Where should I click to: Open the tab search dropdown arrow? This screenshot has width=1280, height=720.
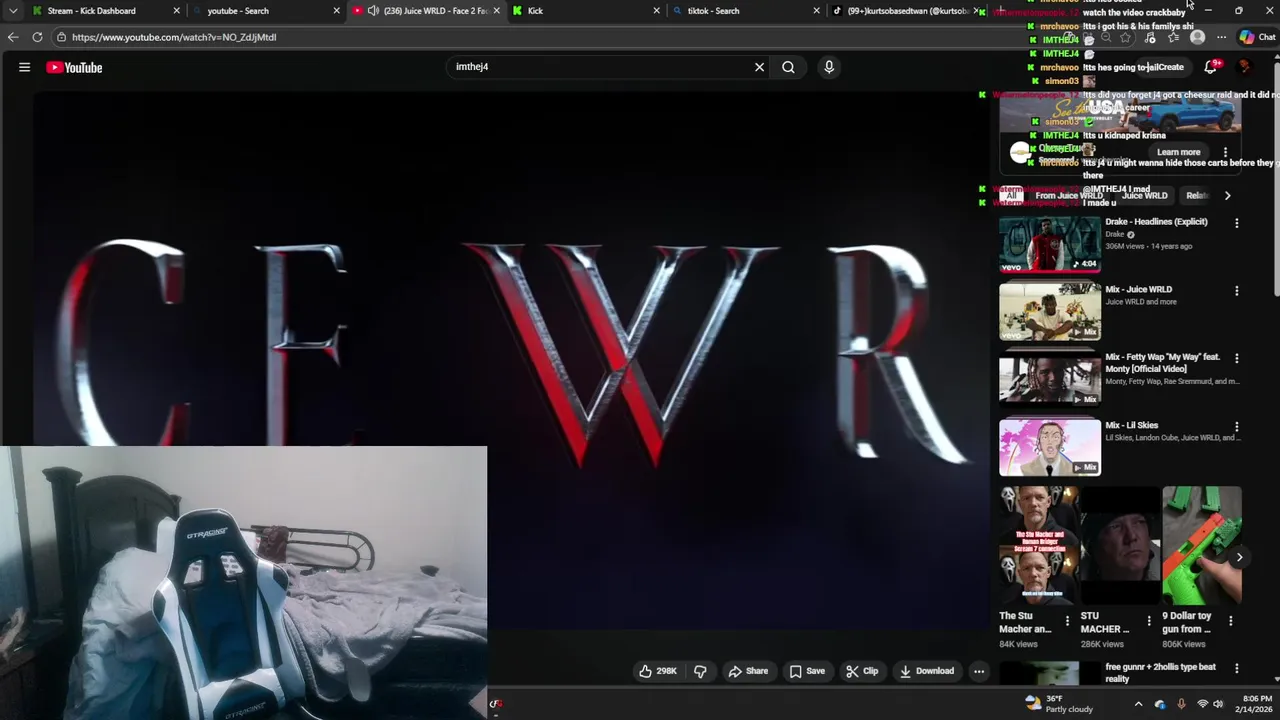[13, 11]
